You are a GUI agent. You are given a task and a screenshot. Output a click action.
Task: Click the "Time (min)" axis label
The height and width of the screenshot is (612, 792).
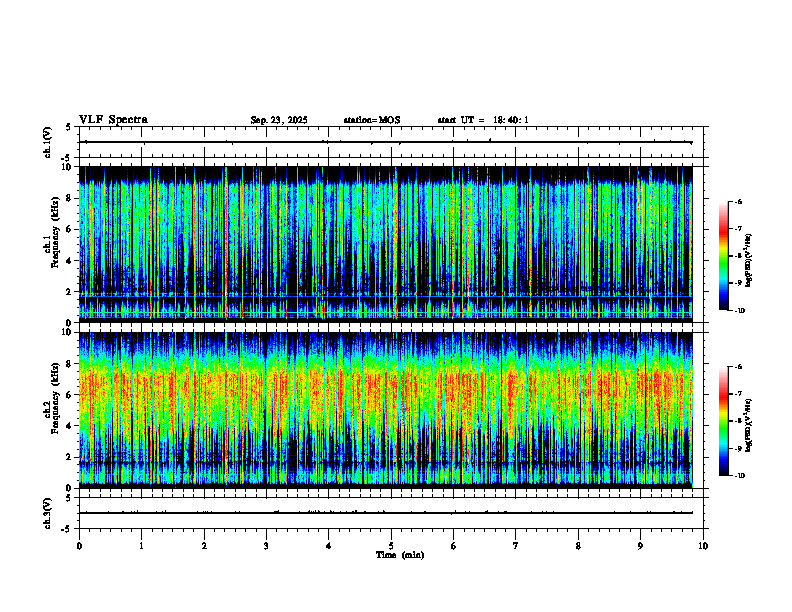pos(400,555)
